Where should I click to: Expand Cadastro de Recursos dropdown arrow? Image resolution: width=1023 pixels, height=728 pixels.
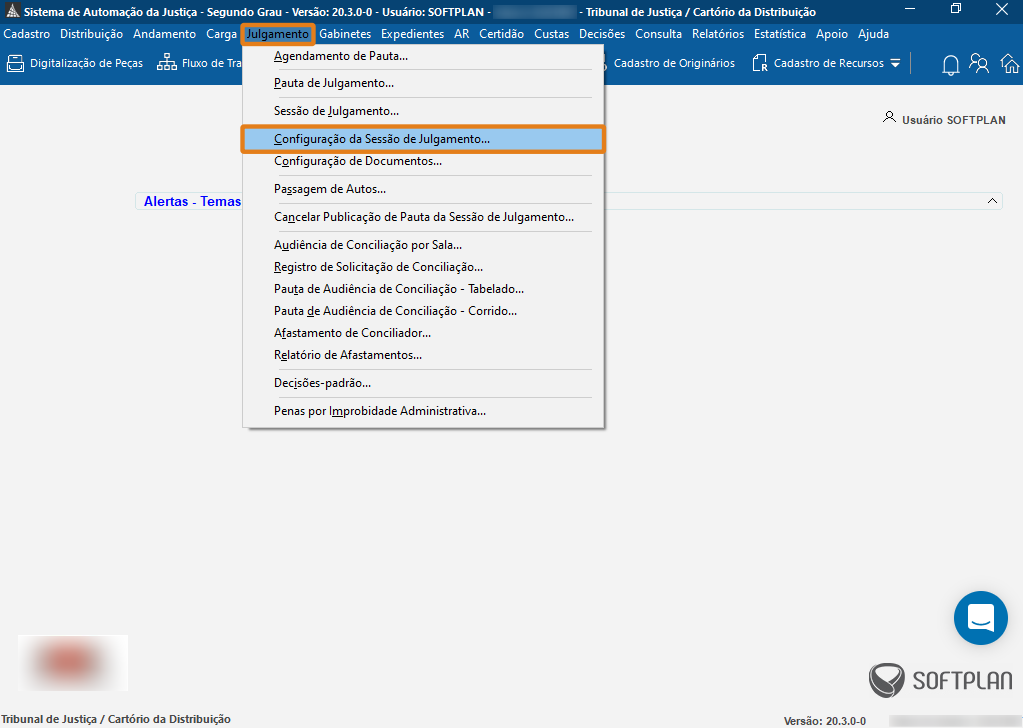tap(895, 64)
